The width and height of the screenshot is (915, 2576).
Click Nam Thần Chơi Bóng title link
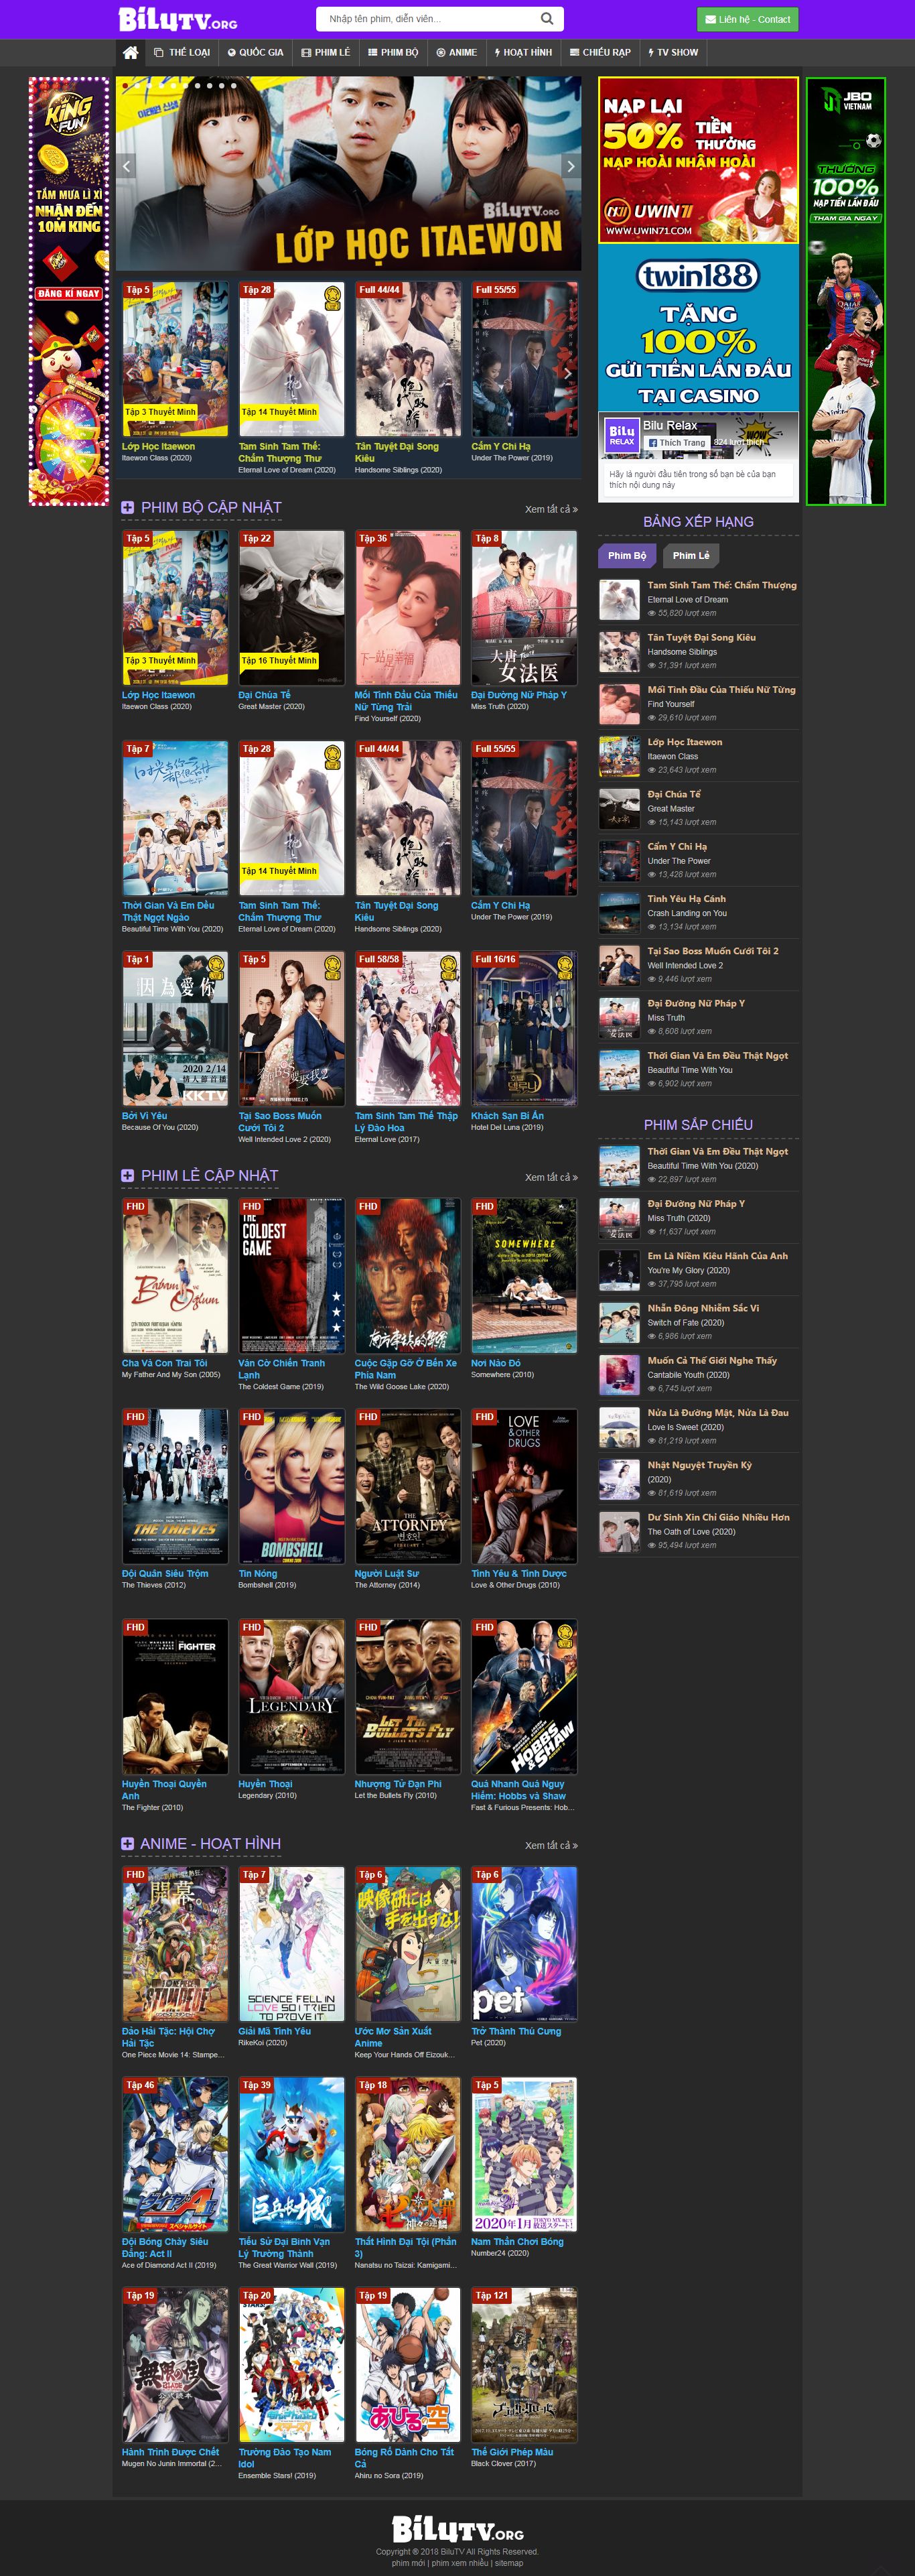pyautogui.click(x=517, y=2241)
